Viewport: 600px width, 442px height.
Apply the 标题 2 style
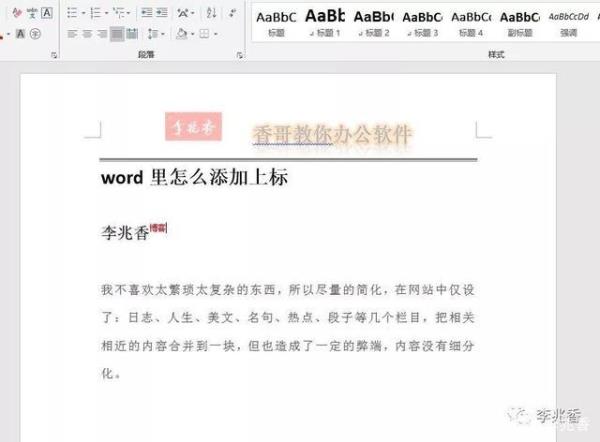(x=374, y=24)
